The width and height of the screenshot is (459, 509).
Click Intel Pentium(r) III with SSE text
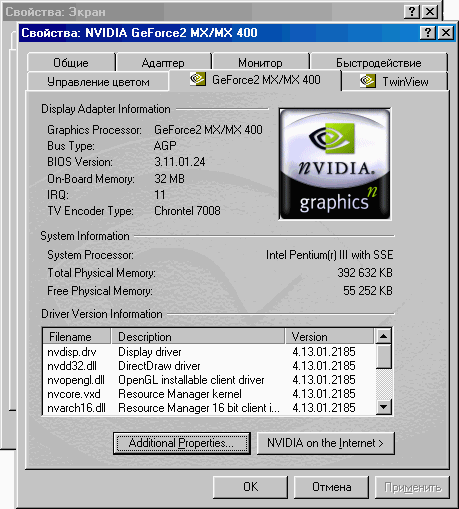pos(329,255)
